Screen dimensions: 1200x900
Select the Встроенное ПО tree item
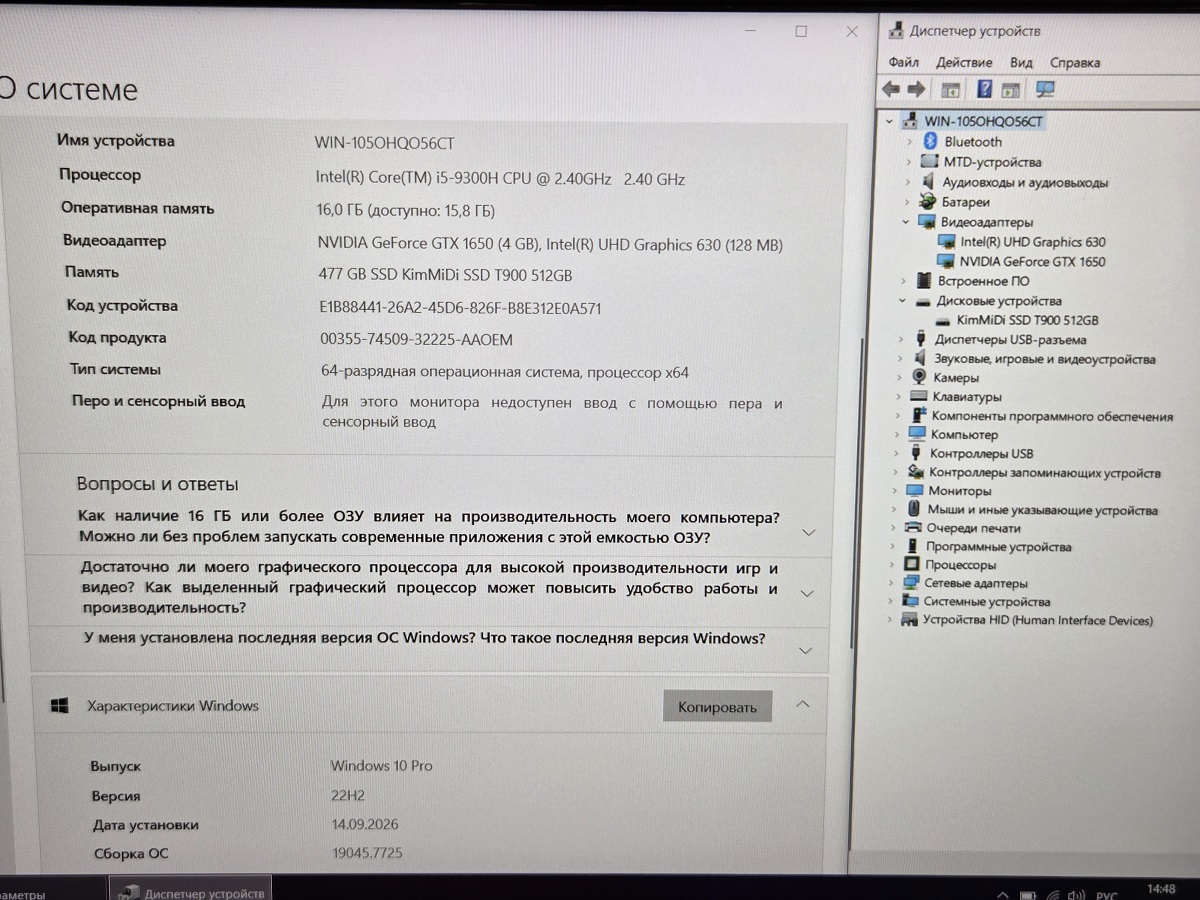tap(984, 281)
